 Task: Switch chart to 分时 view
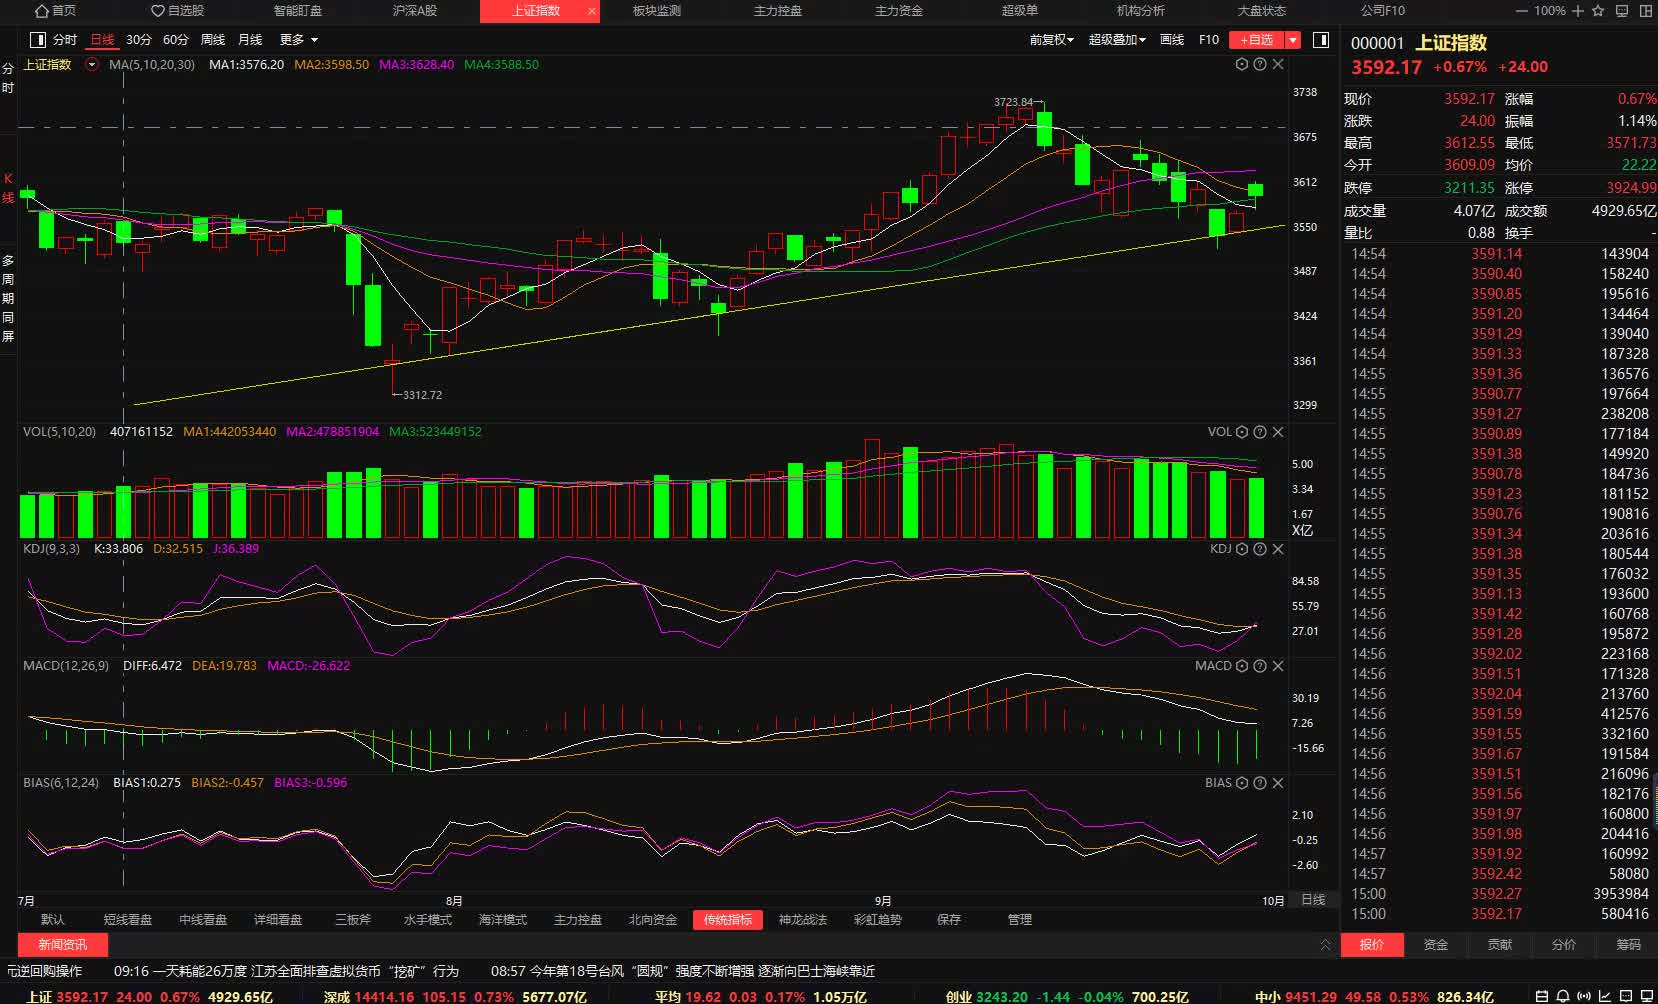point(65,40)
